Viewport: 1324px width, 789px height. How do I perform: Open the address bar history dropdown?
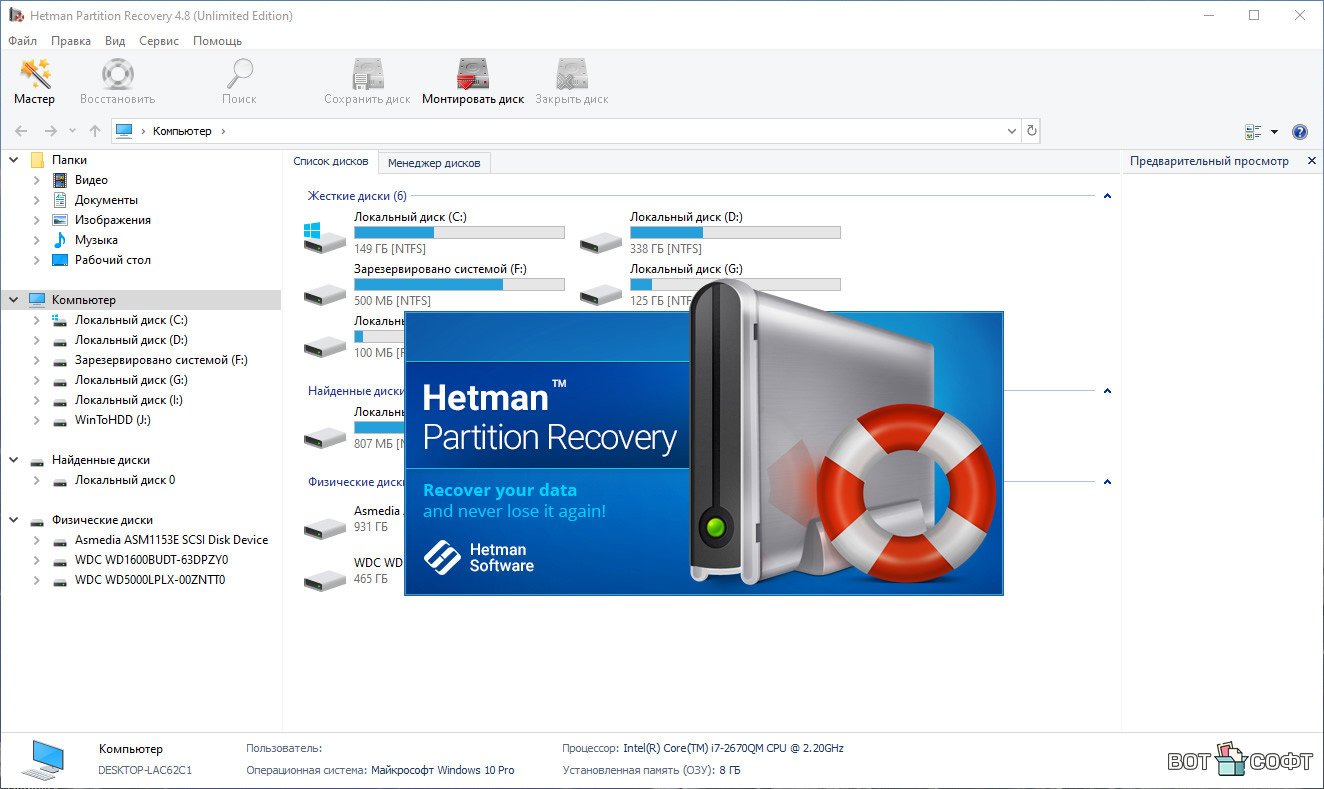[1011, 131]
